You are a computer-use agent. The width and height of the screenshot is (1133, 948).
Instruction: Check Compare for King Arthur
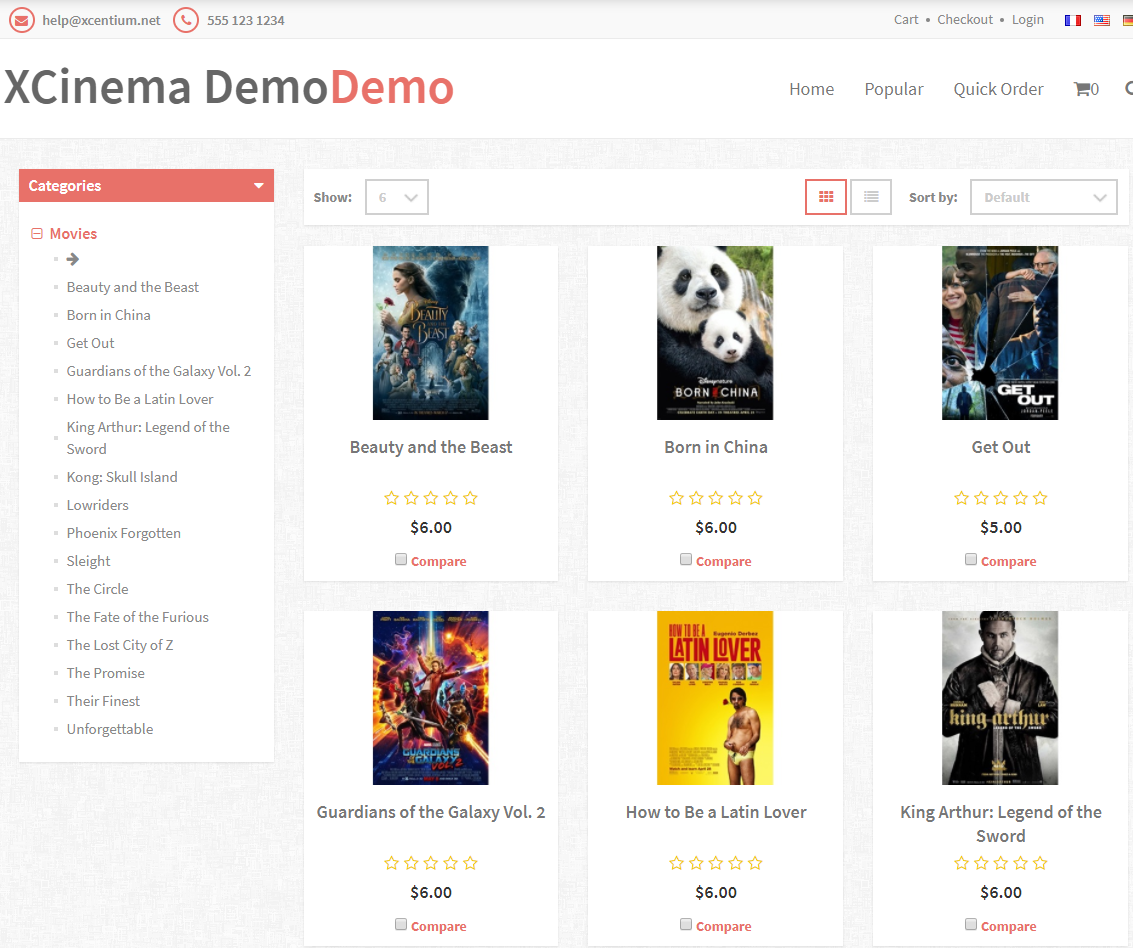point(970,923)
